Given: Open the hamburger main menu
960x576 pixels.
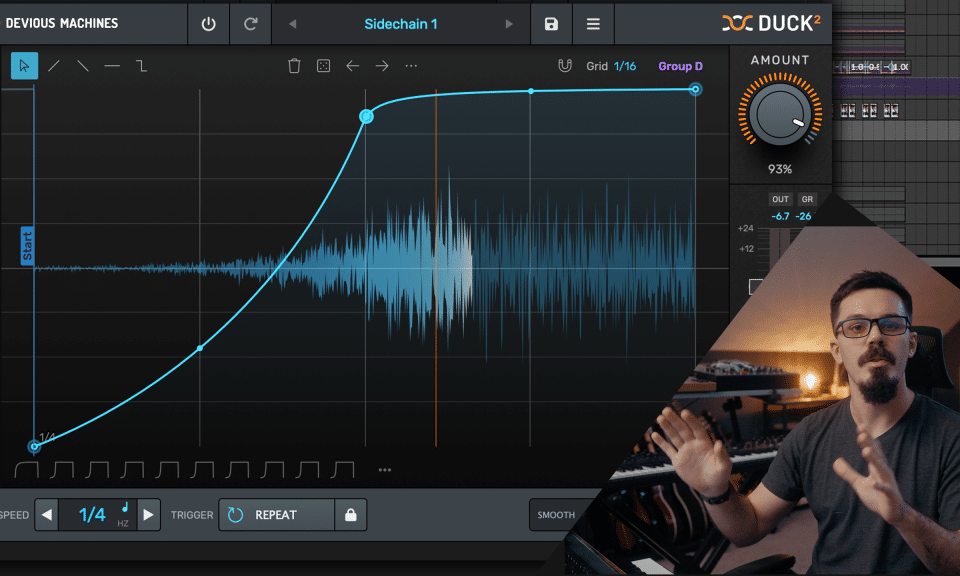Looking at the screenshot, I should pyautogui.click(x=593, y=24).
